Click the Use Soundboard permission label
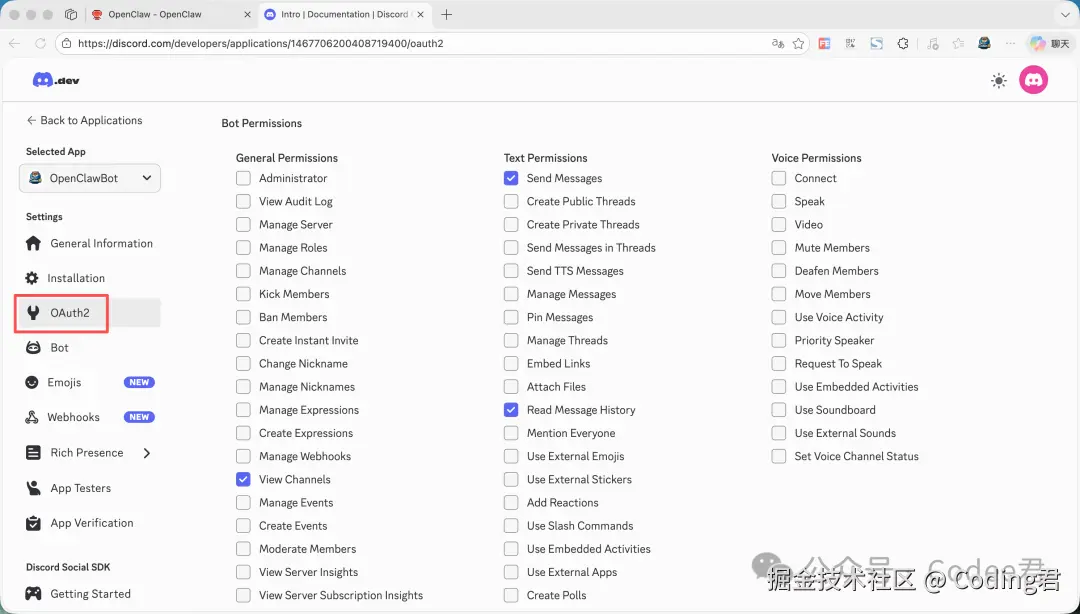 click(835, 409)
